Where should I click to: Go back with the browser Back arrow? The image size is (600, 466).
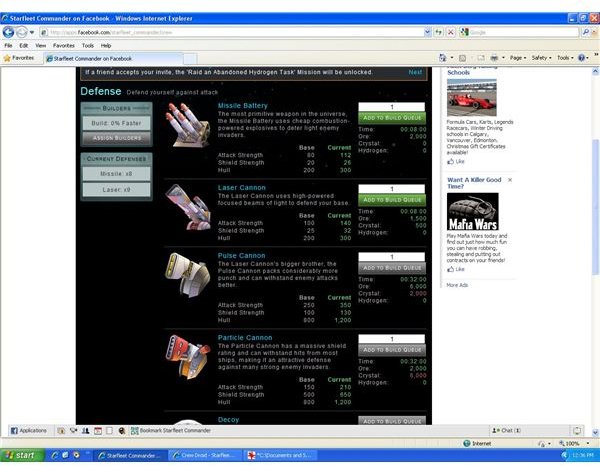tap(8, 32)
